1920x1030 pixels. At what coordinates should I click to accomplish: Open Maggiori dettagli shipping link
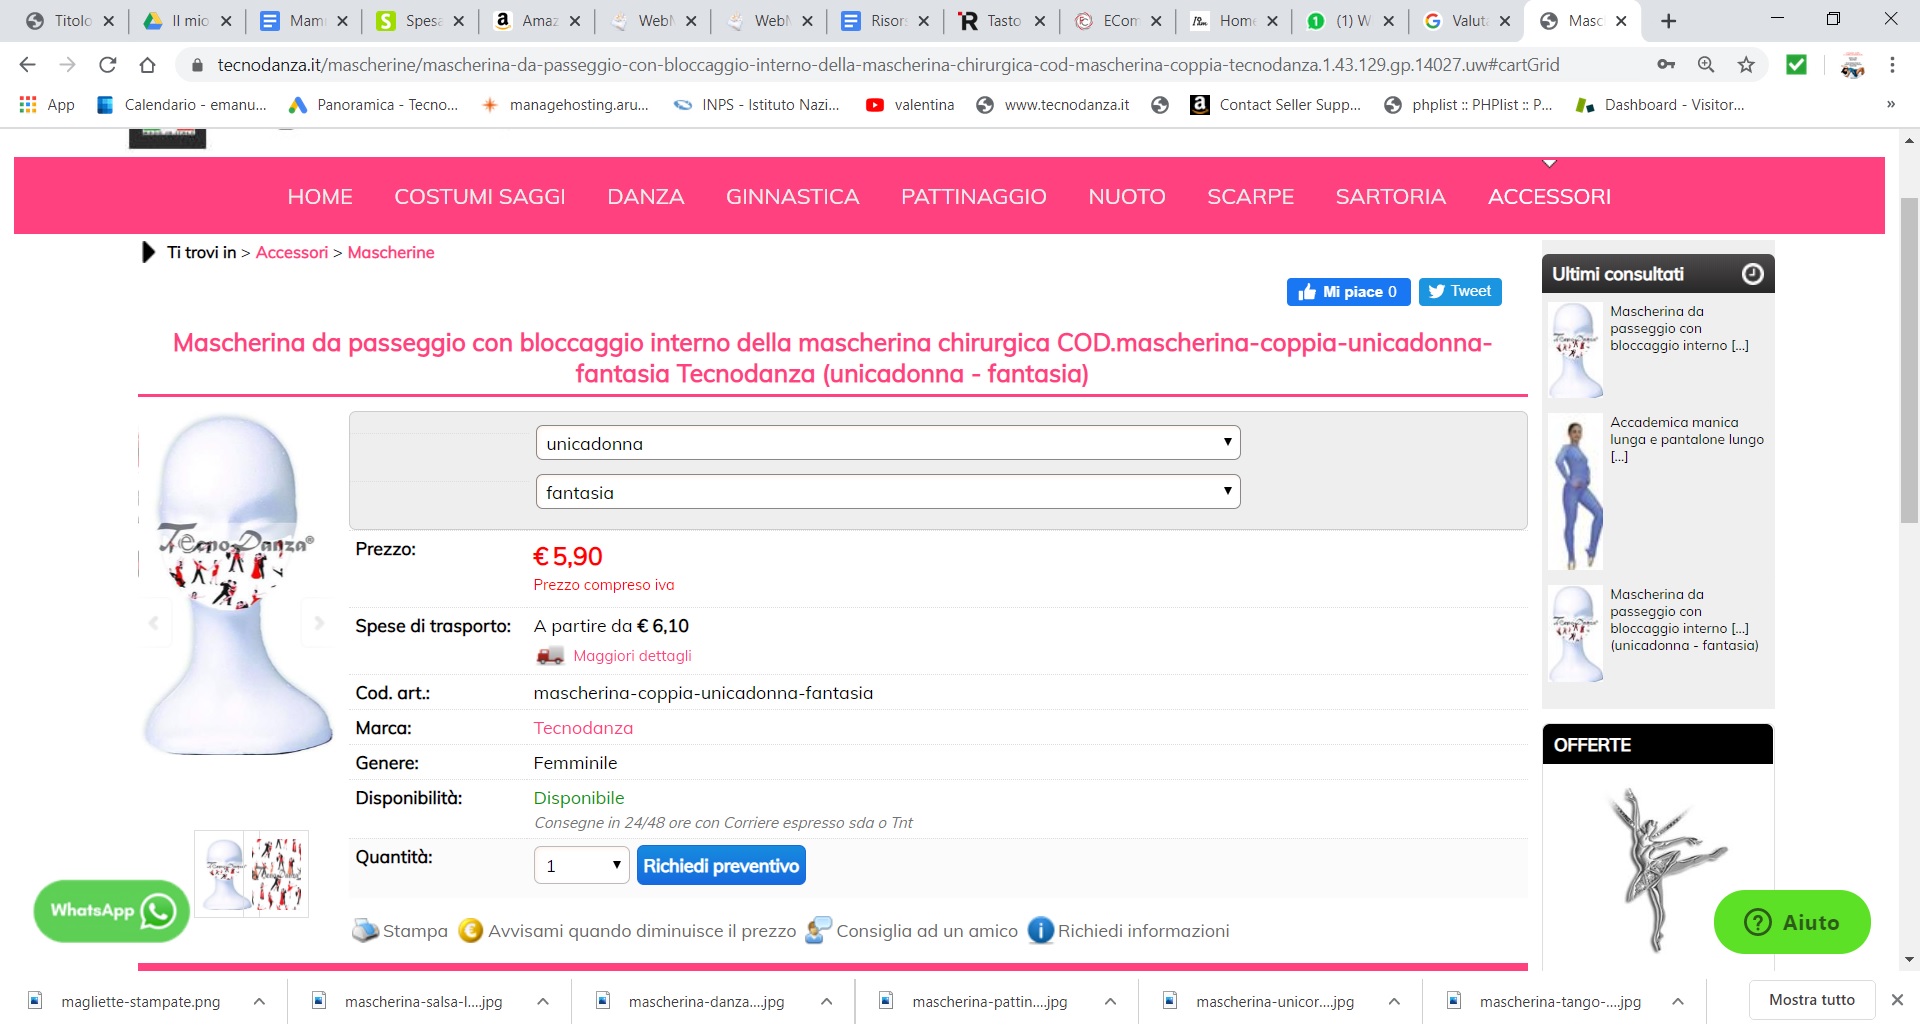click(x=632, y=656)
